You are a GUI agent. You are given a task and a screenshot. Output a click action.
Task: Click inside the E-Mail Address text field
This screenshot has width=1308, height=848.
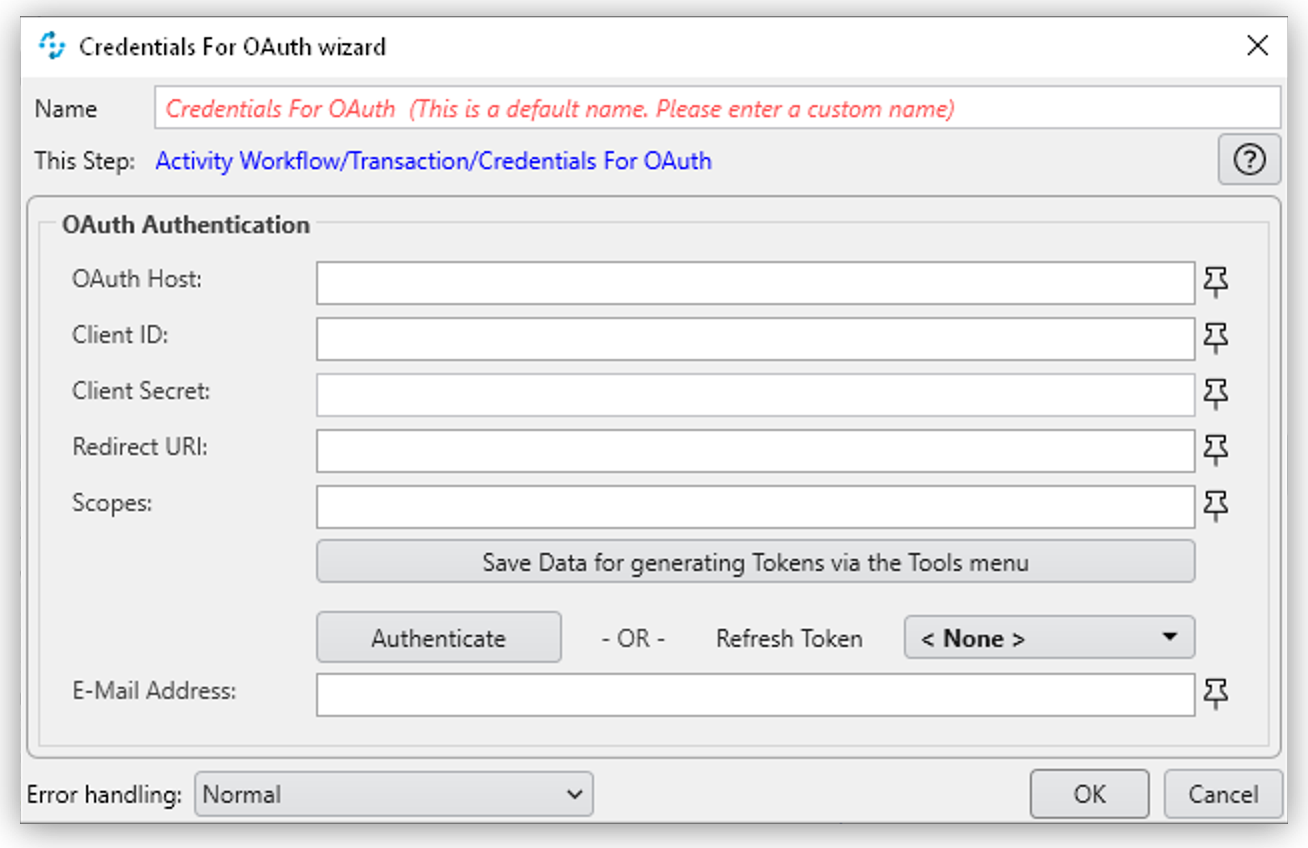(755, 694)
